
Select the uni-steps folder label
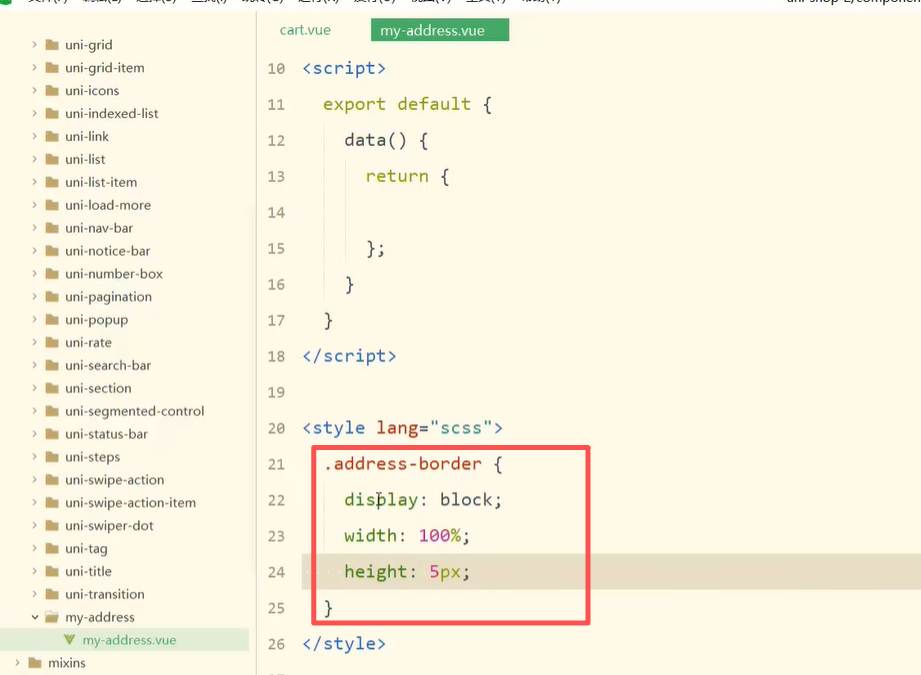point(92,456)
